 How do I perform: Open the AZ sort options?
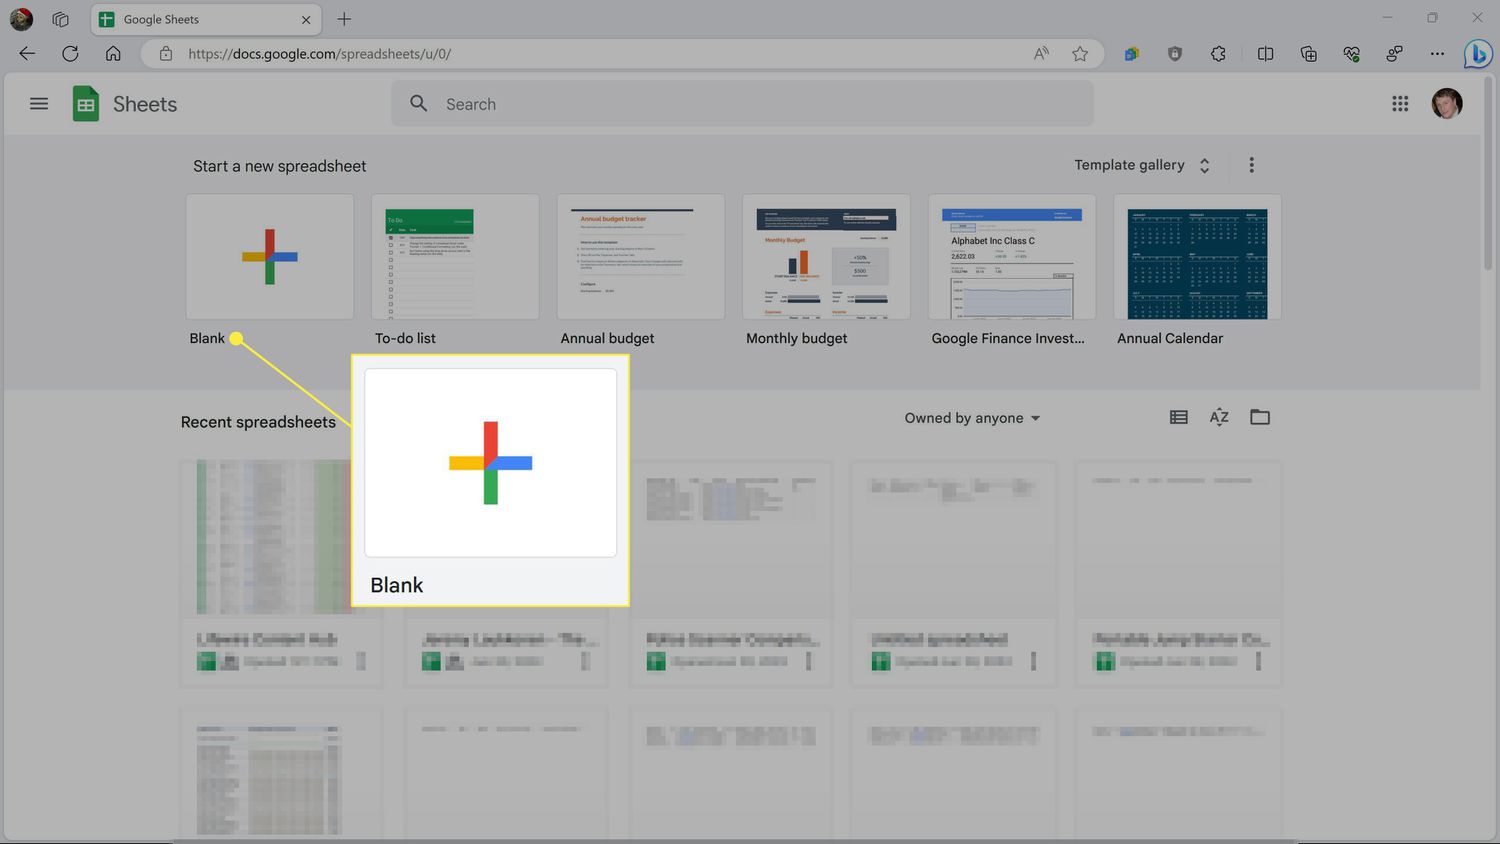pyautogui.click(x=1219, y=418)
